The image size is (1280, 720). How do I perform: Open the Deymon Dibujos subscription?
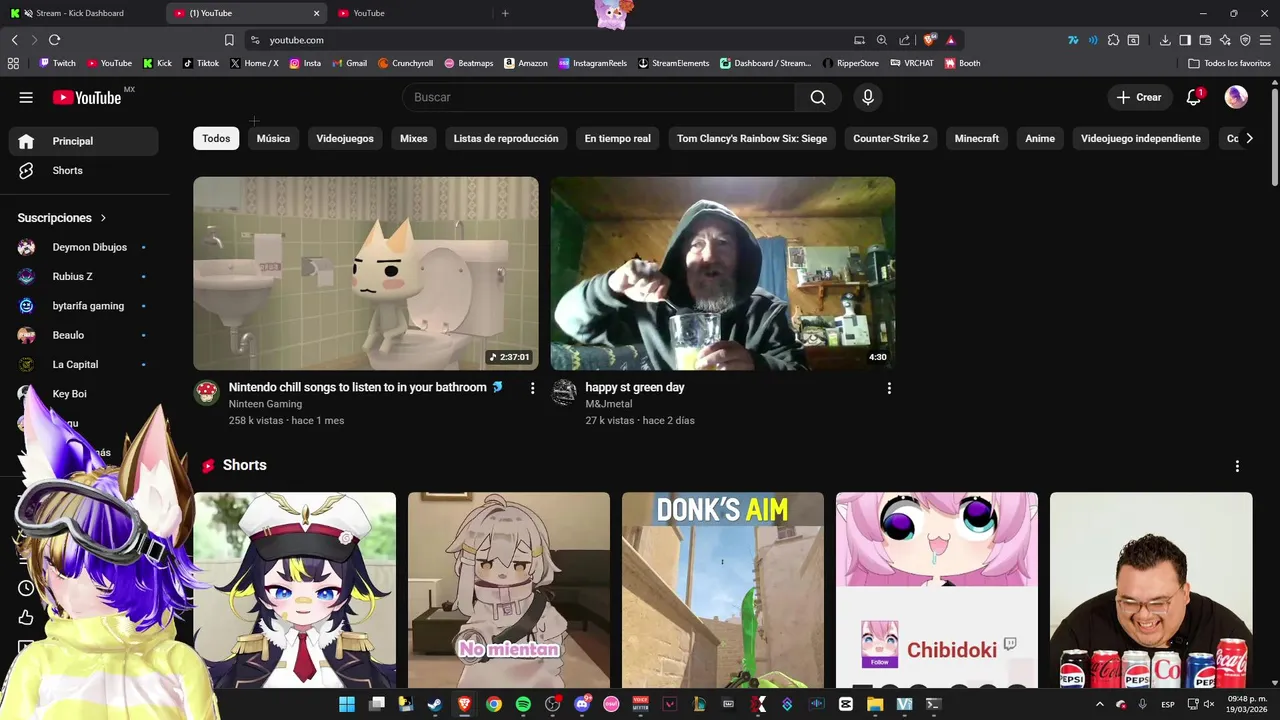click(x=82, y=247)
